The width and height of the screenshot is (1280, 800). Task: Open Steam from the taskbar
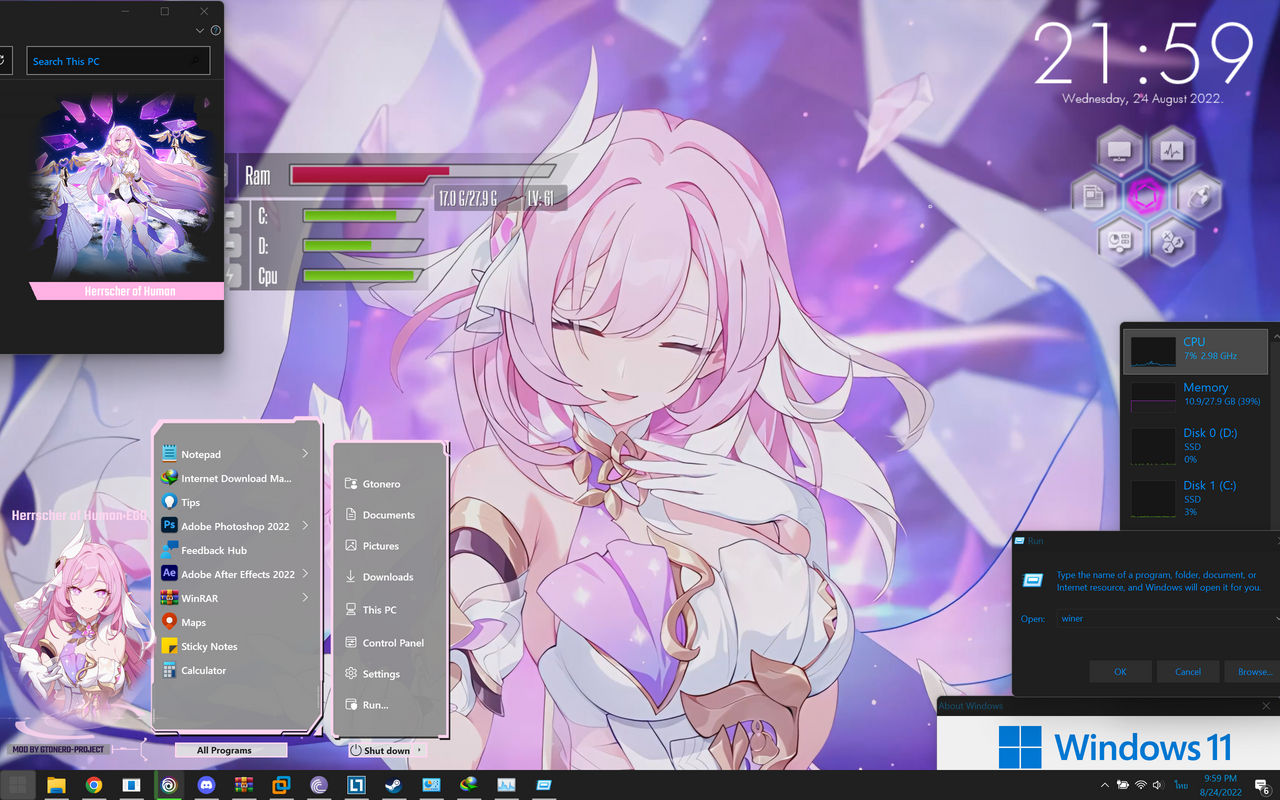[394, 785]
